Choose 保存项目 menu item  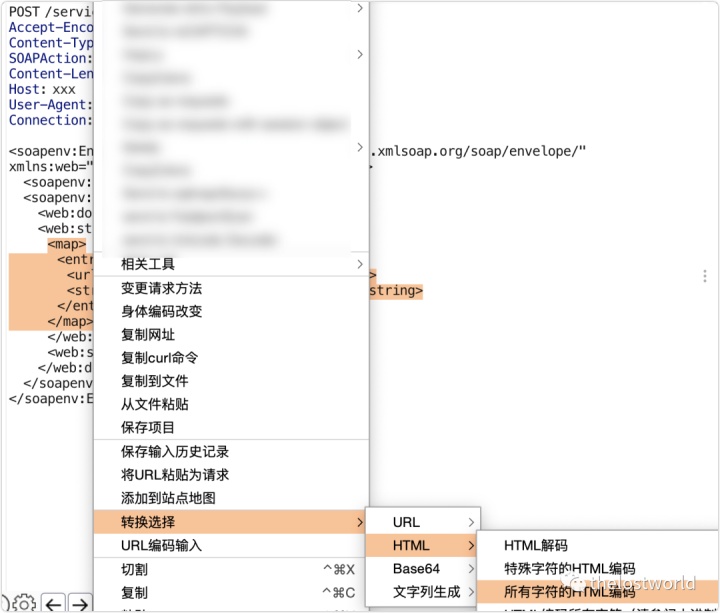(231, 427)
